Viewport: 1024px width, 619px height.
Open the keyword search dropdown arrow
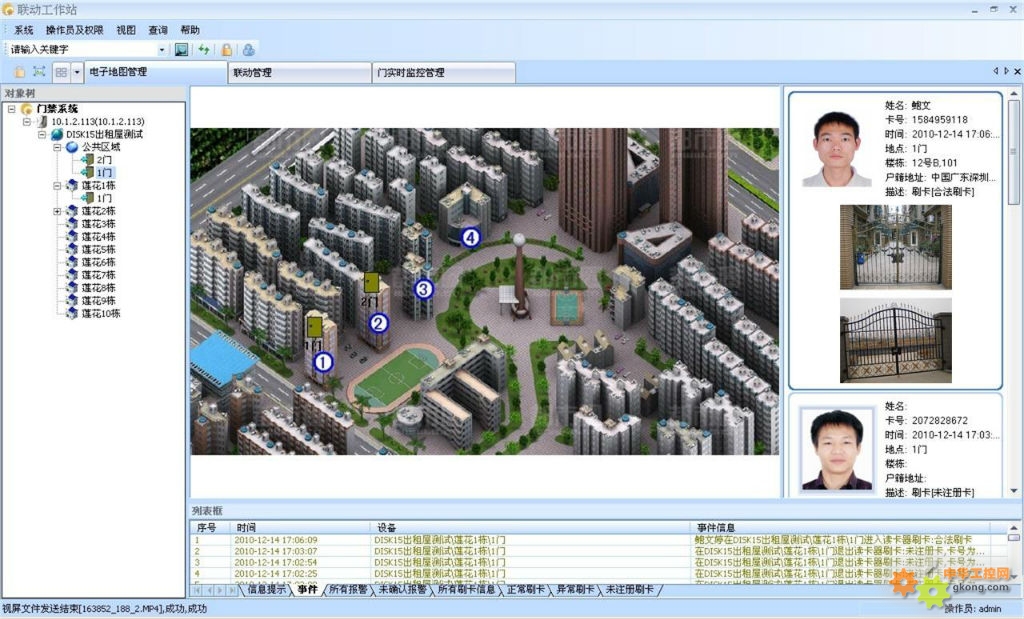[162, 49]
